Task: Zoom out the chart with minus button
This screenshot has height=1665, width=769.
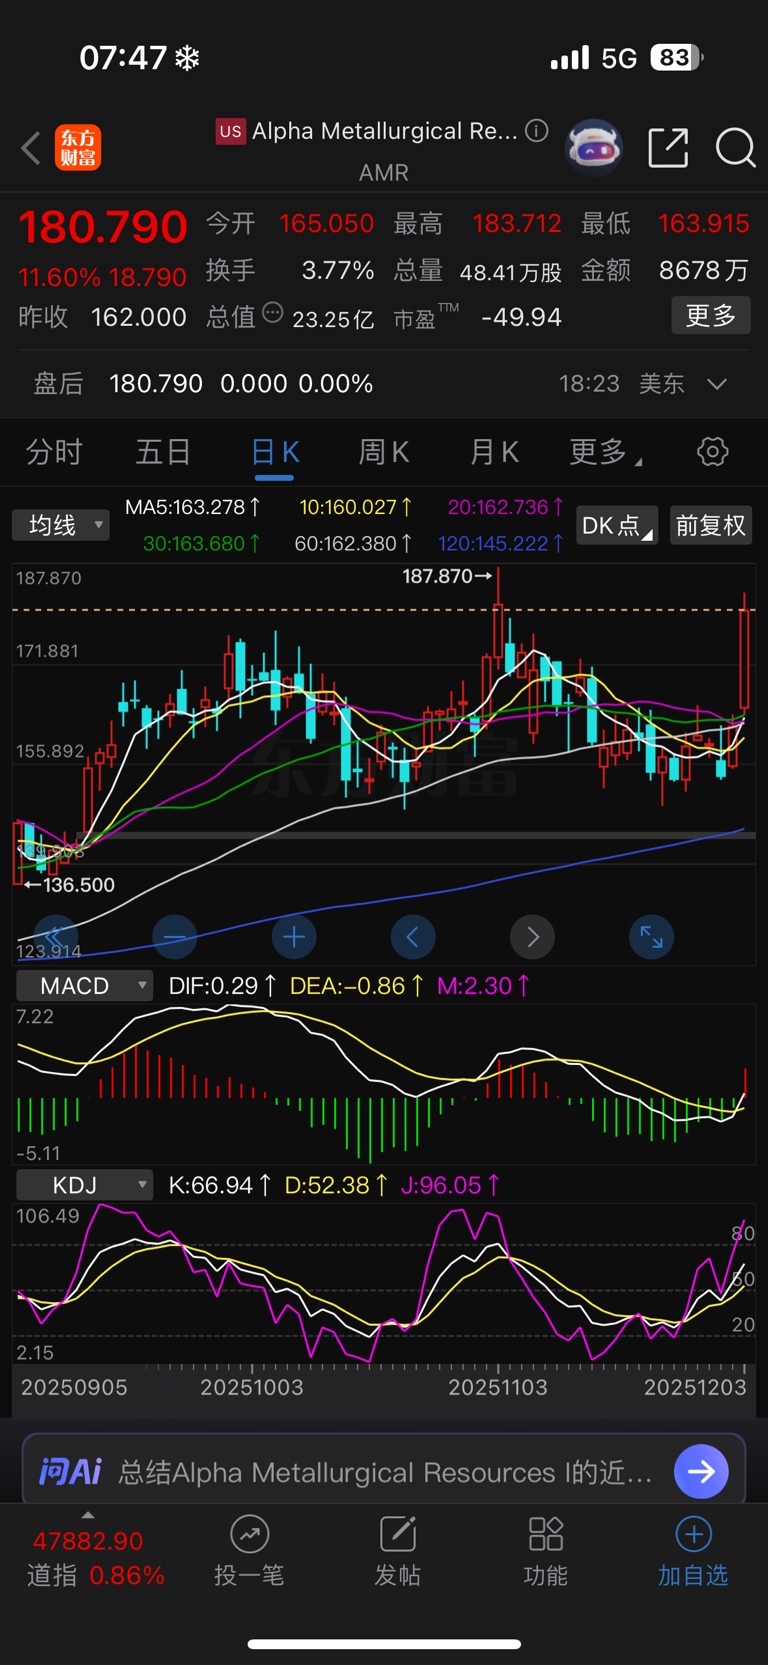Action: coord(175,937)
